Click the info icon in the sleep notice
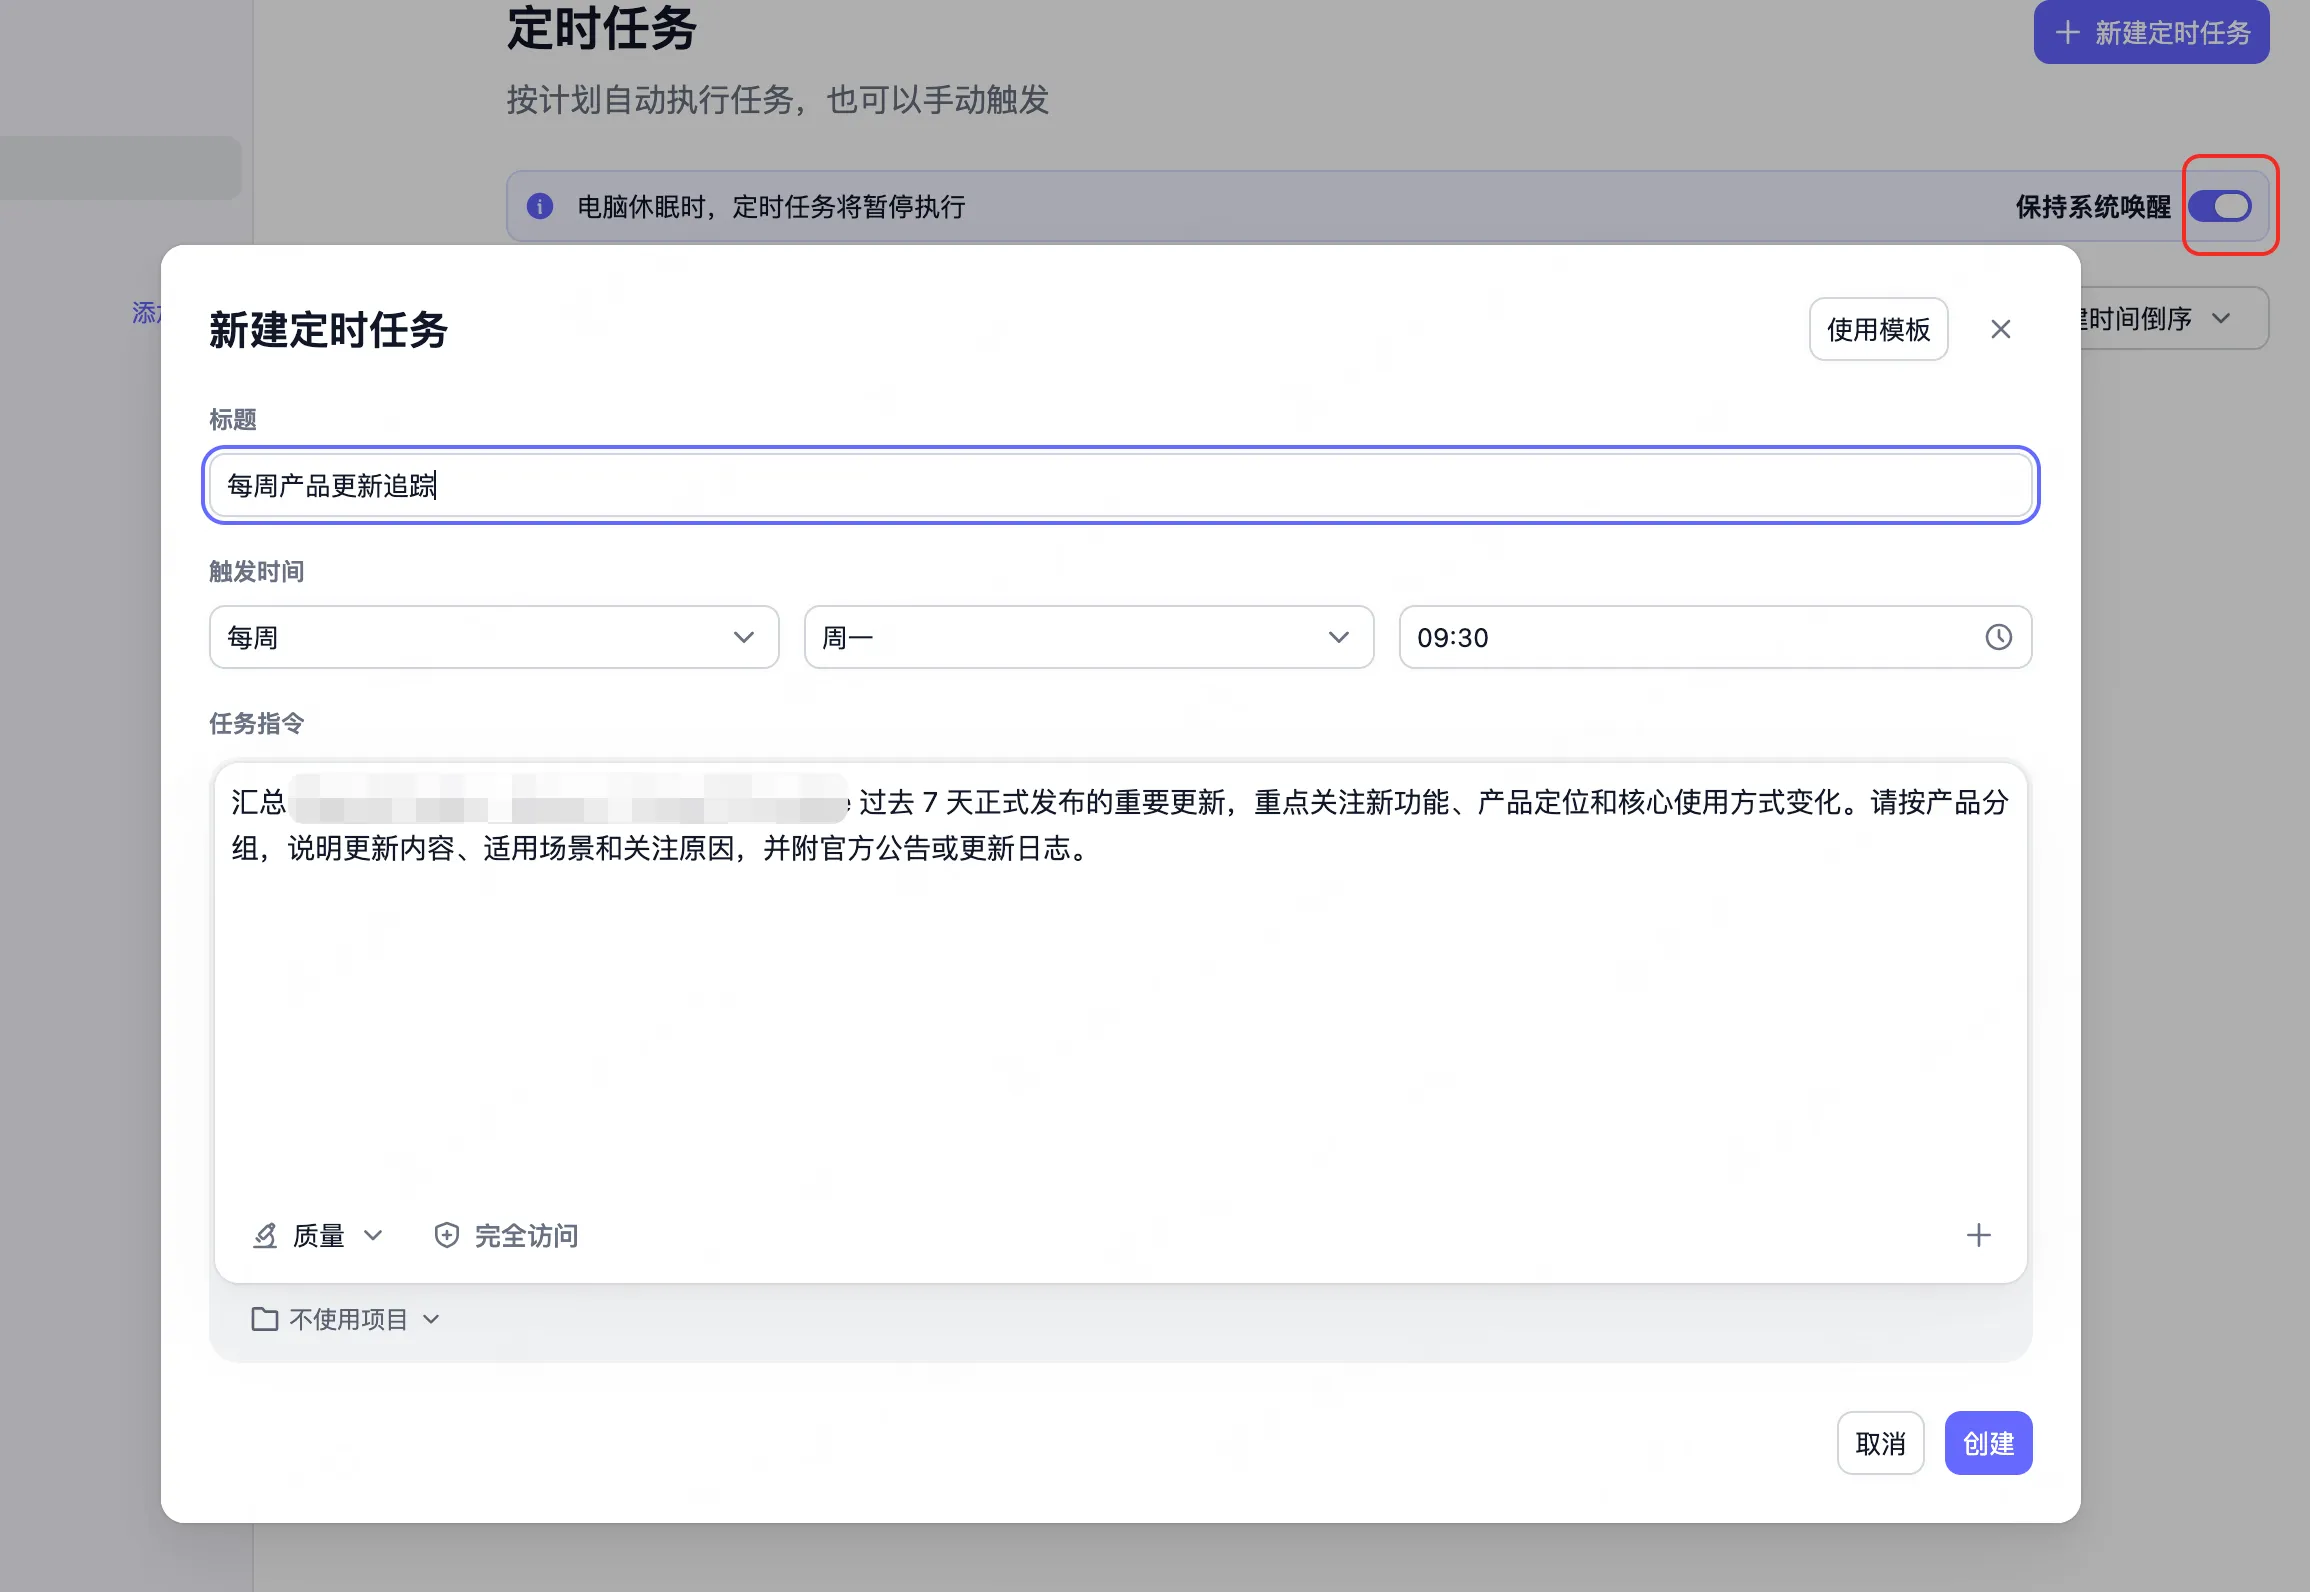The height and width of the screenshot is (1592, 2310). 540,206
